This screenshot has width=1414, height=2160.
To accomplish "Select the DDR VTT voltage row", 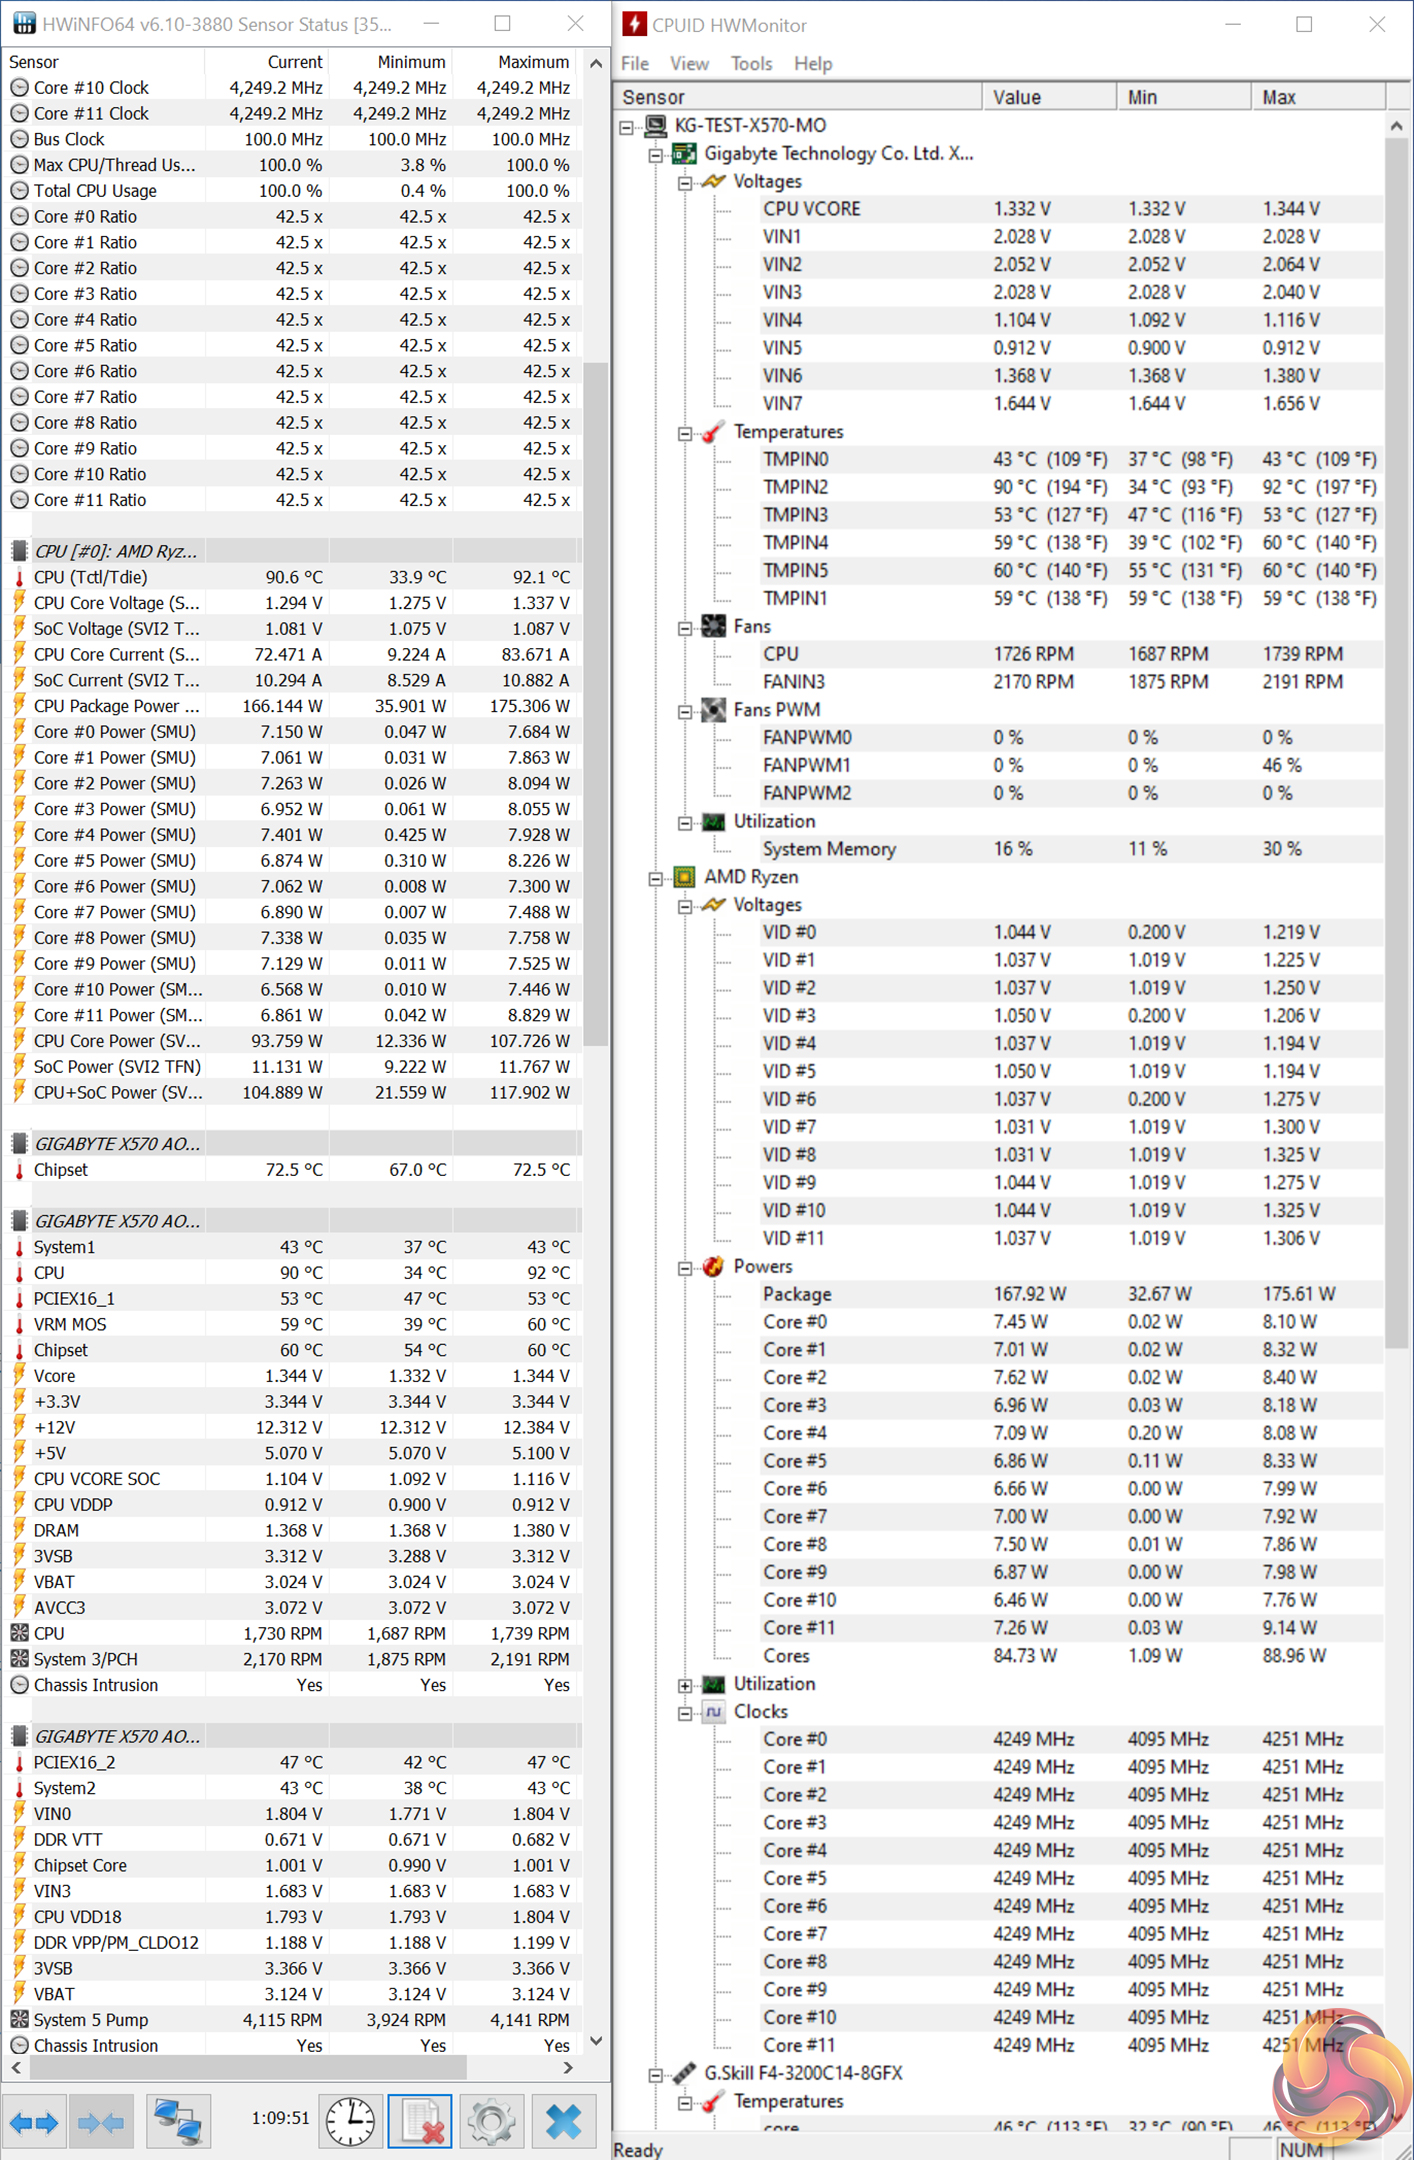I will pyautogui.click(x=292, y=1839).
